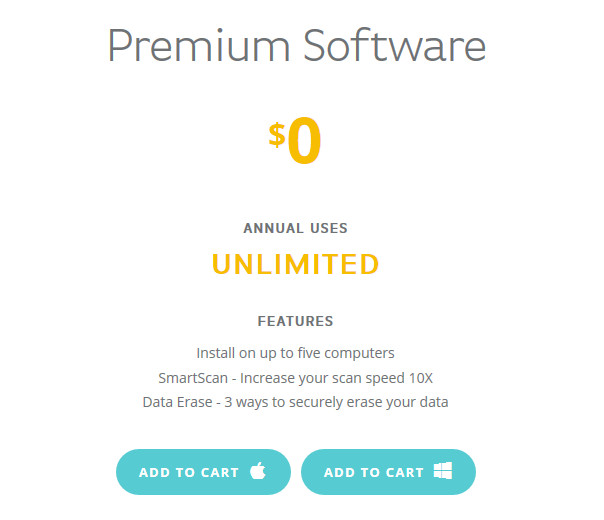Viewport: 604px width, 520px height.
Task: Add Windows version to cart
Action: click(x=388, y=472)
